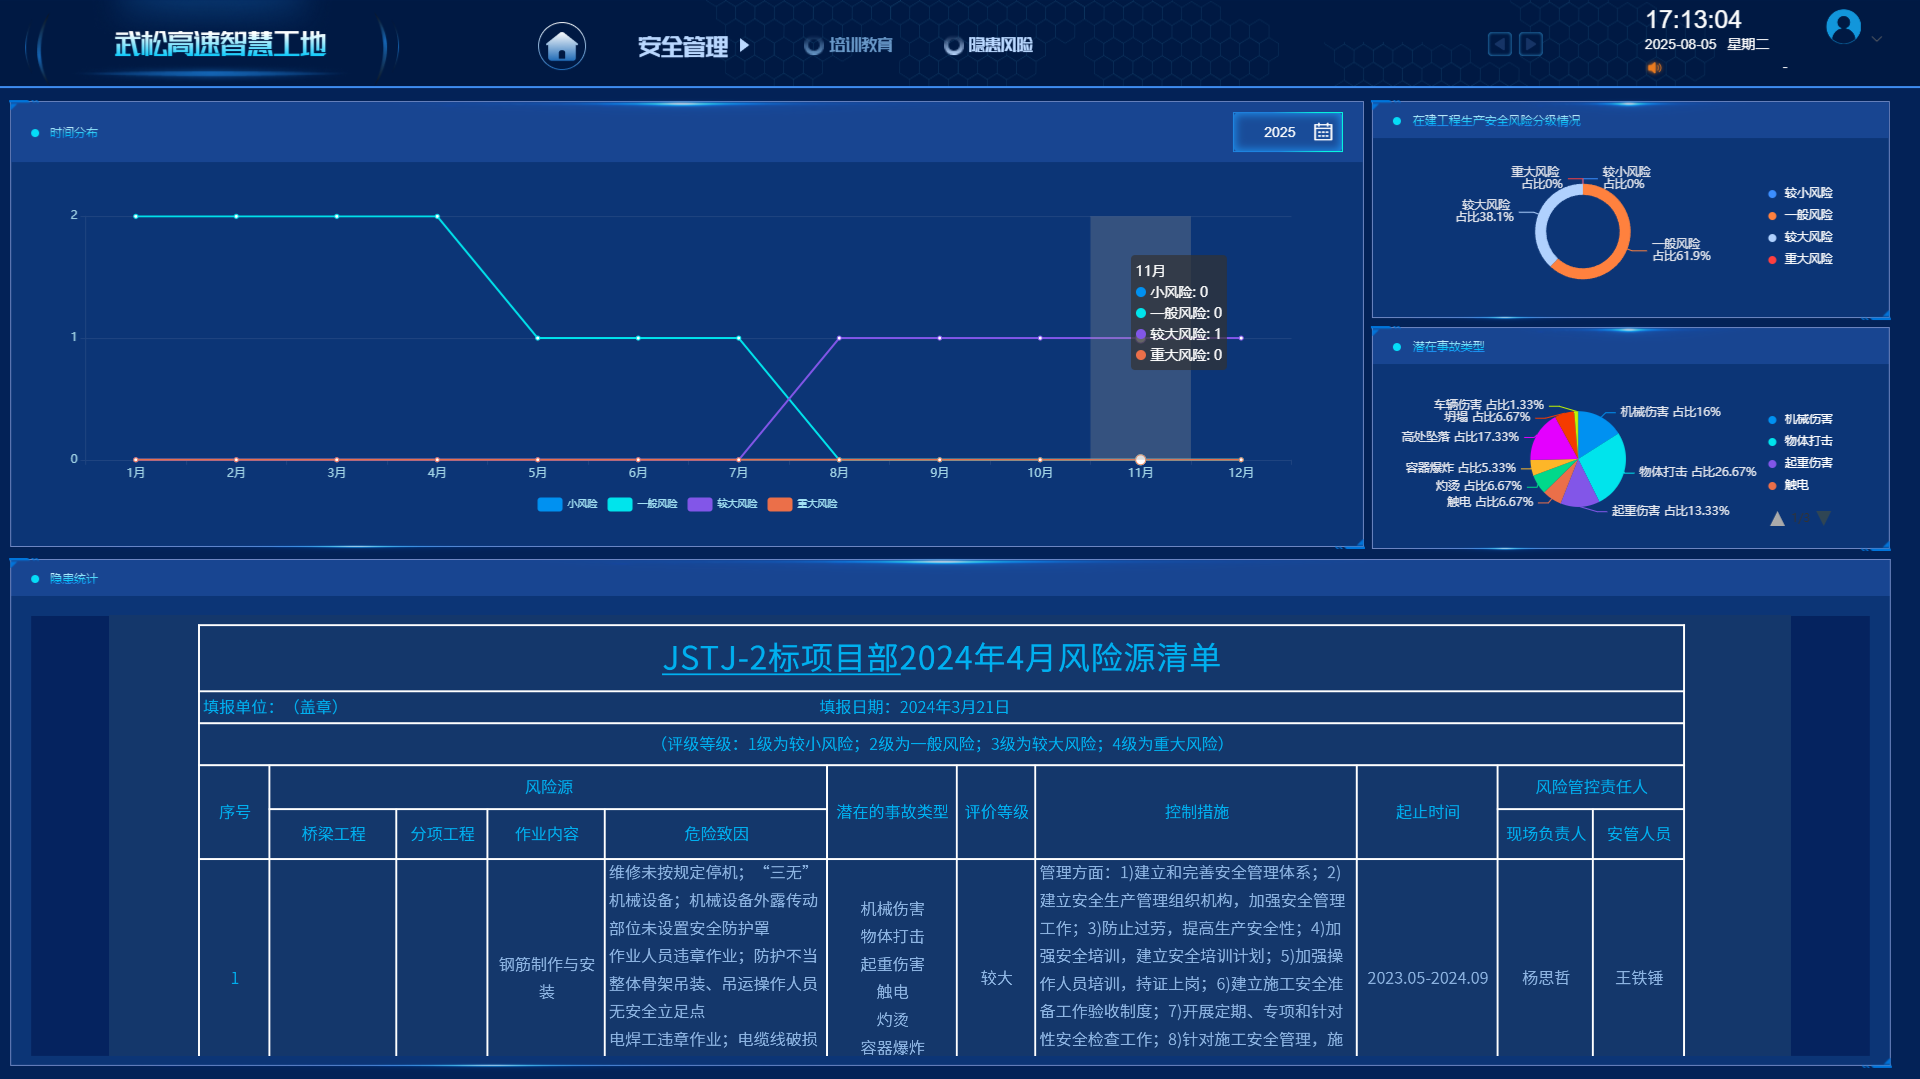The height and width of the screenshot is (1079, 1920).
Task: Switch to the 隐患风险 tab
Action: [x=989, y=45]
